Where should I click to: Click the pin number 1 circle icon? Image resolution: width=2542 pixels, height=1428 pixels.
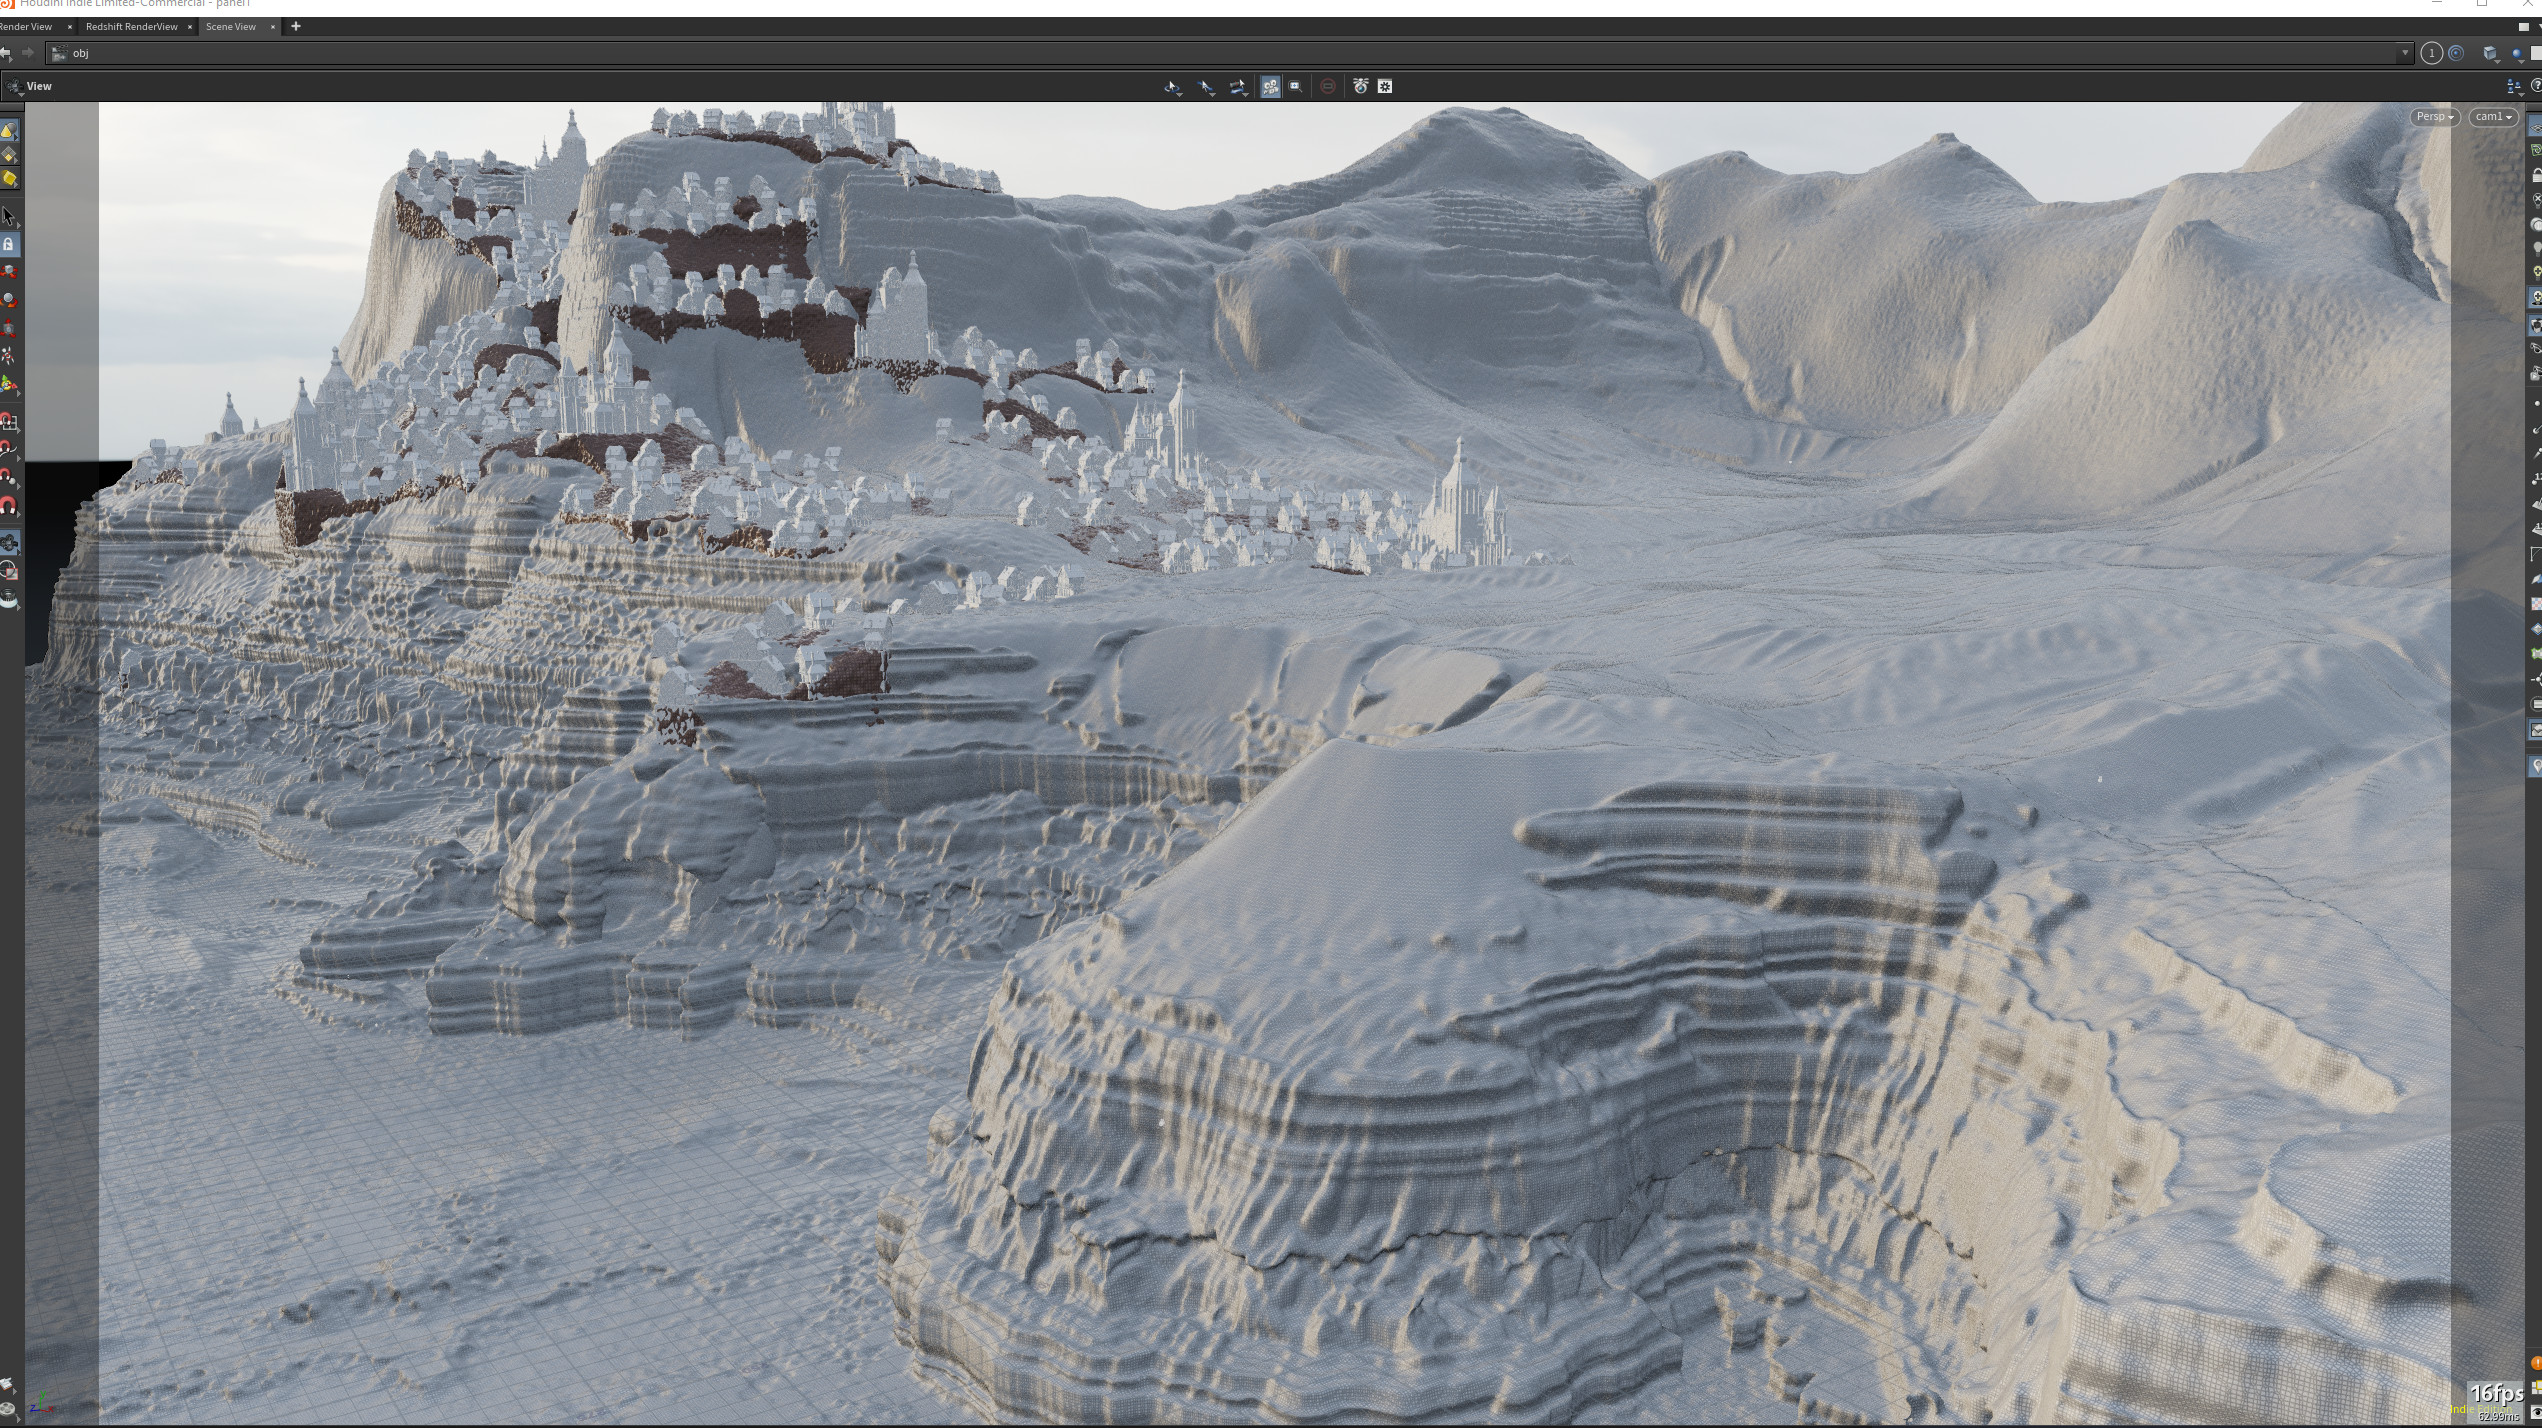click(2431, 54)
